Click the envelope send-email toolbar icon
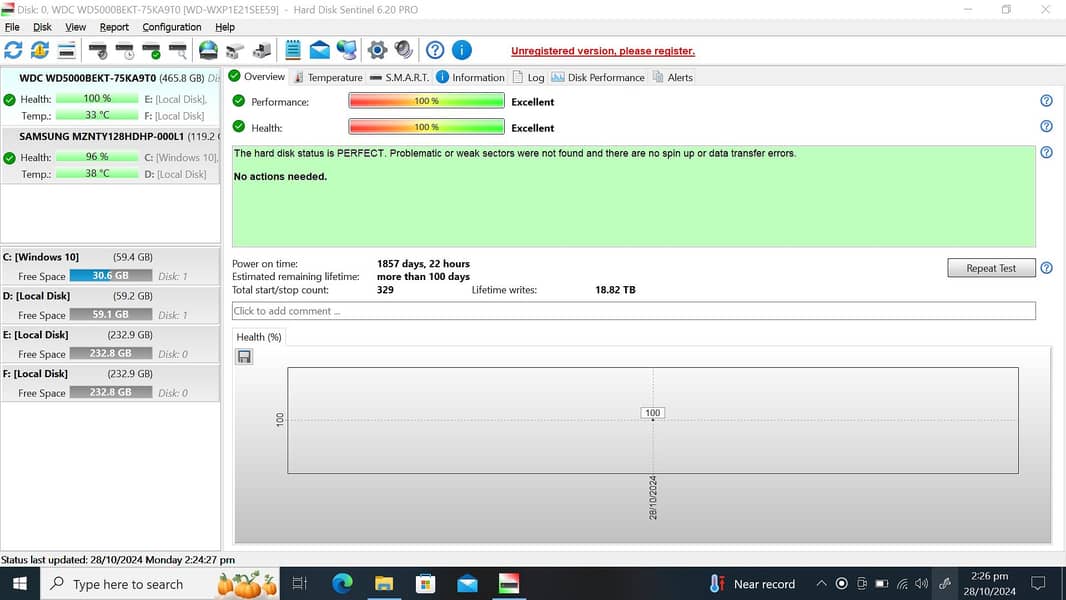This screenshot has width=1066, height=600. coord(319,50)
